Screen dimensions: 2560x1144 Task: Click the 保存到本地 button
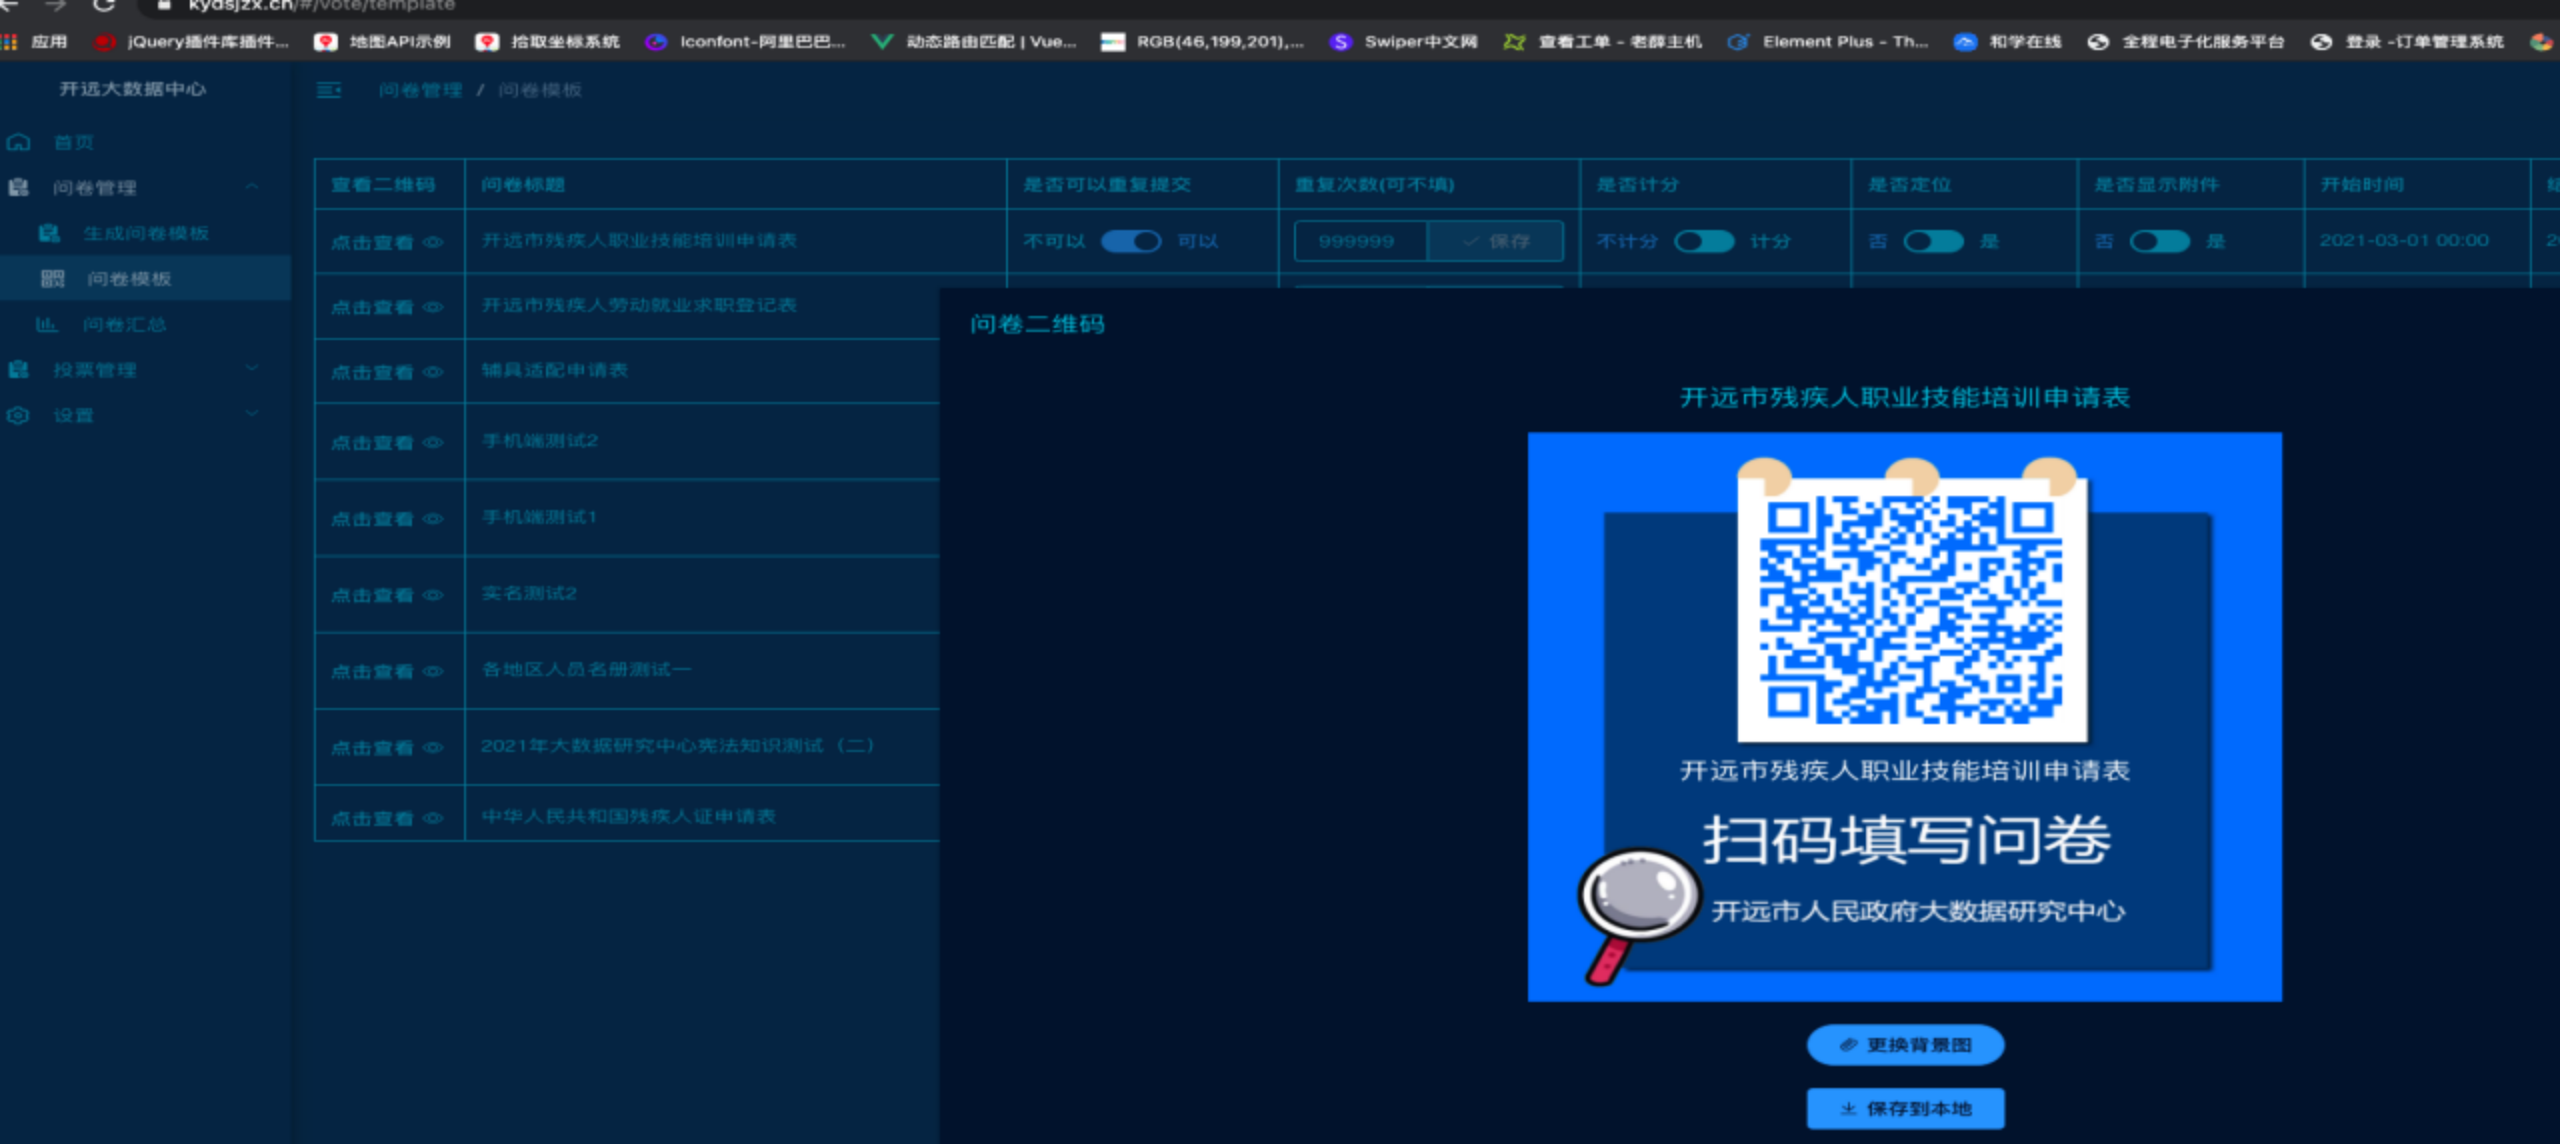[x=1905, y=1108]
